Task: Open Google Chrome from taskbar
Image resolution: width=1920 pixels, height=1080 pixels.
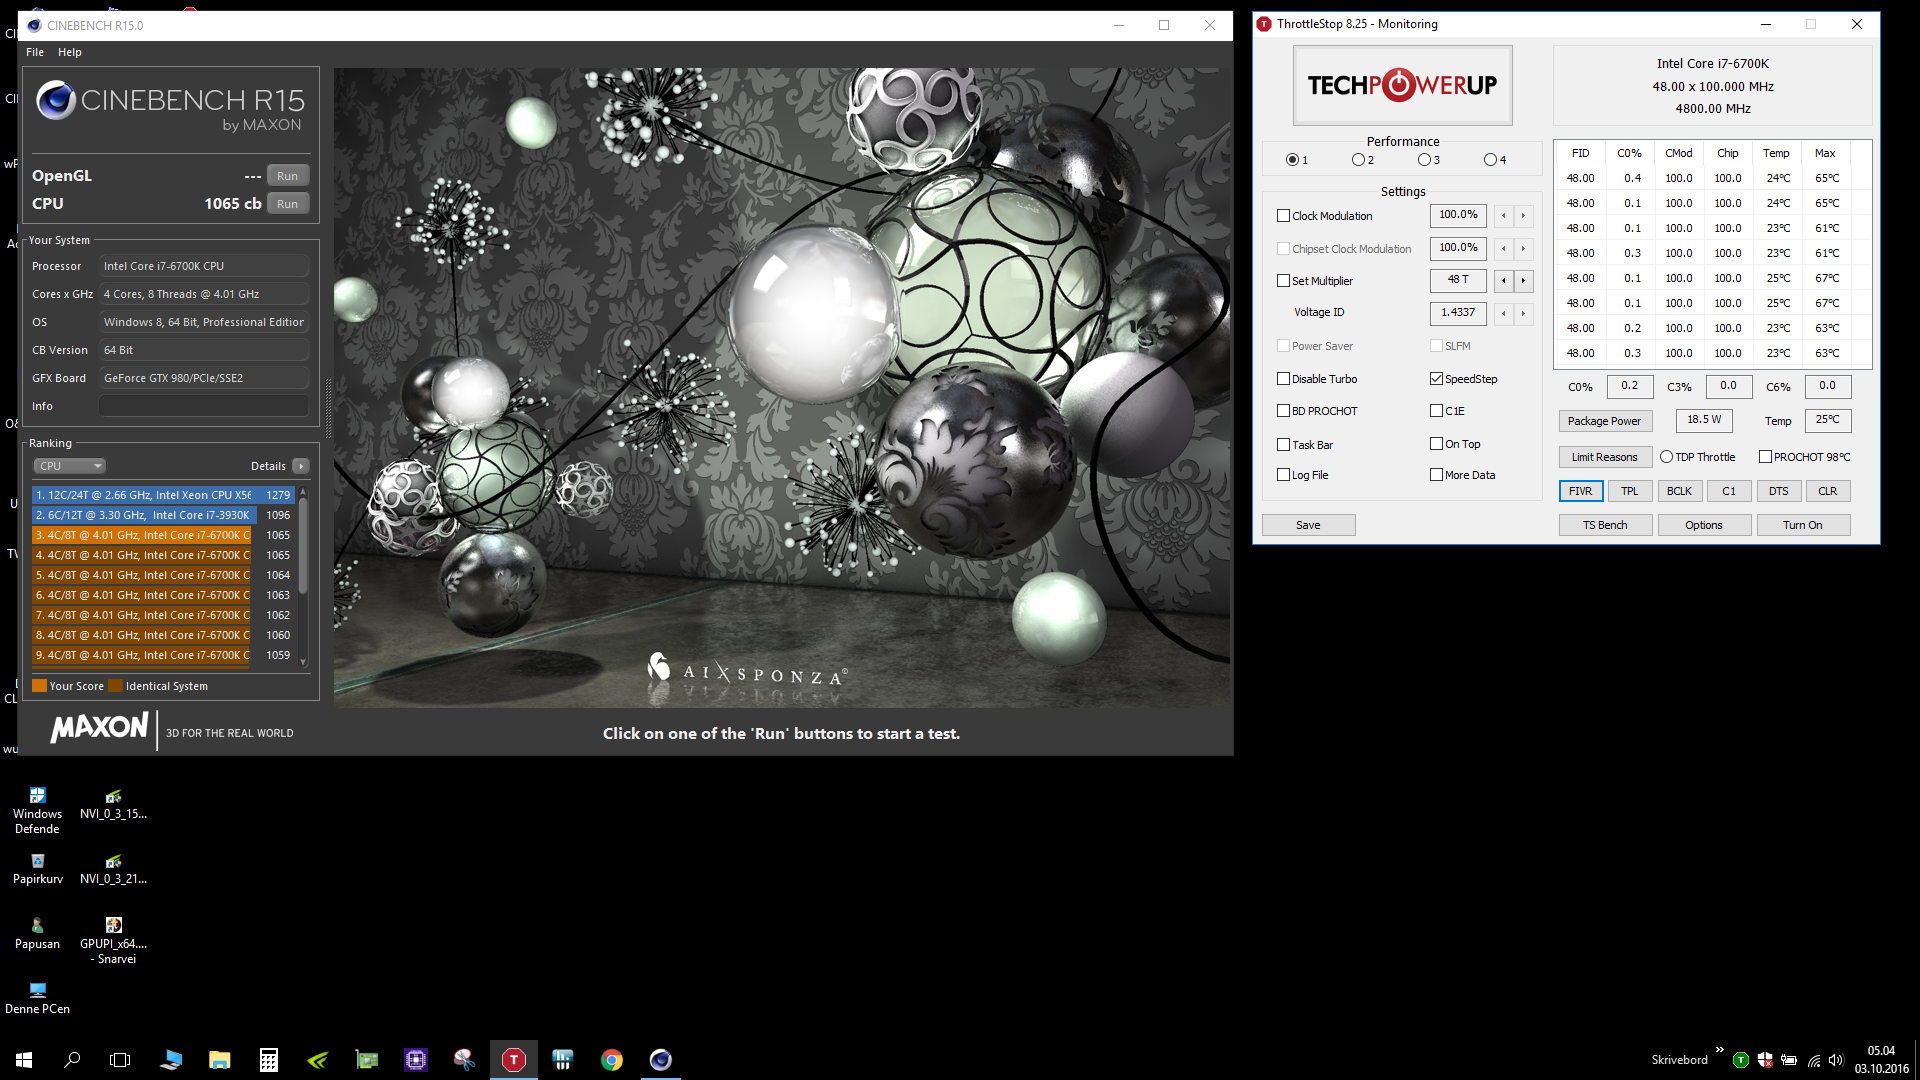Action: coord(611,1060)
